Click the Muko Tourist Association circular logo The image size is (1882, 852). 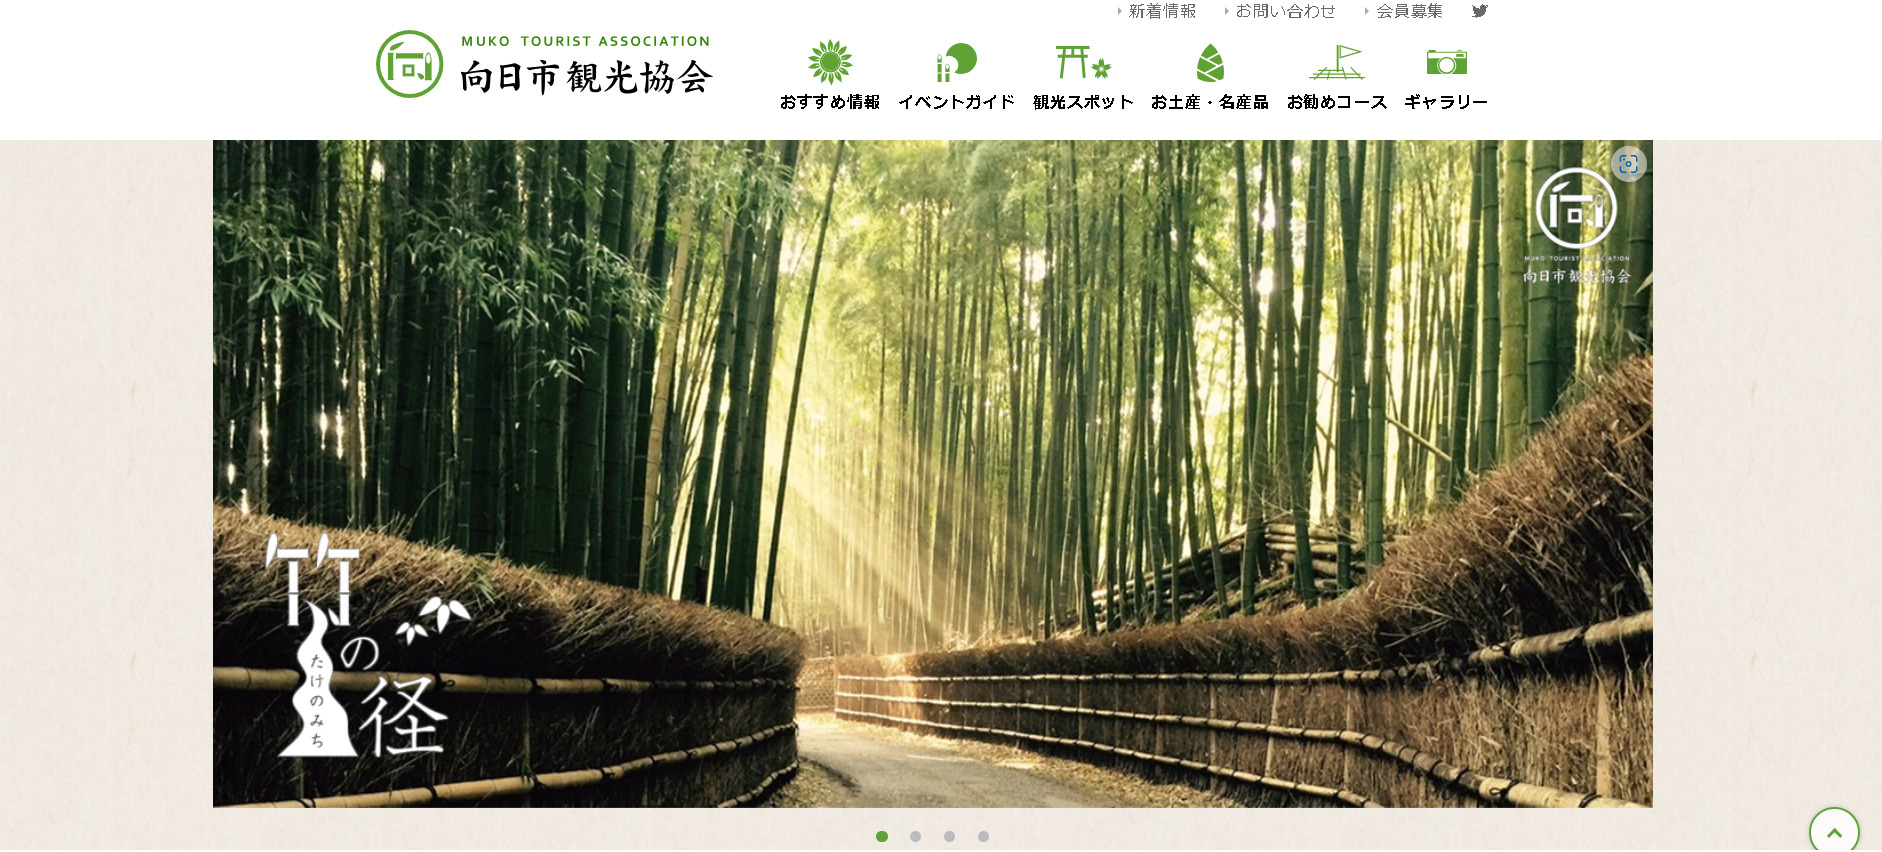pyautogui.click(x=409, y=64)
